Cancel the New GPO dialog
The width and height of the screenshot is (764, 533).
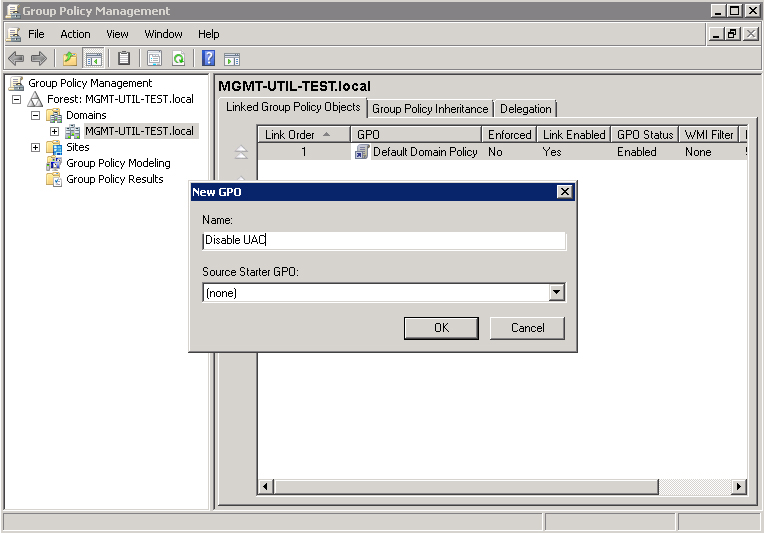pyautogui.click(x=527, y=328)
